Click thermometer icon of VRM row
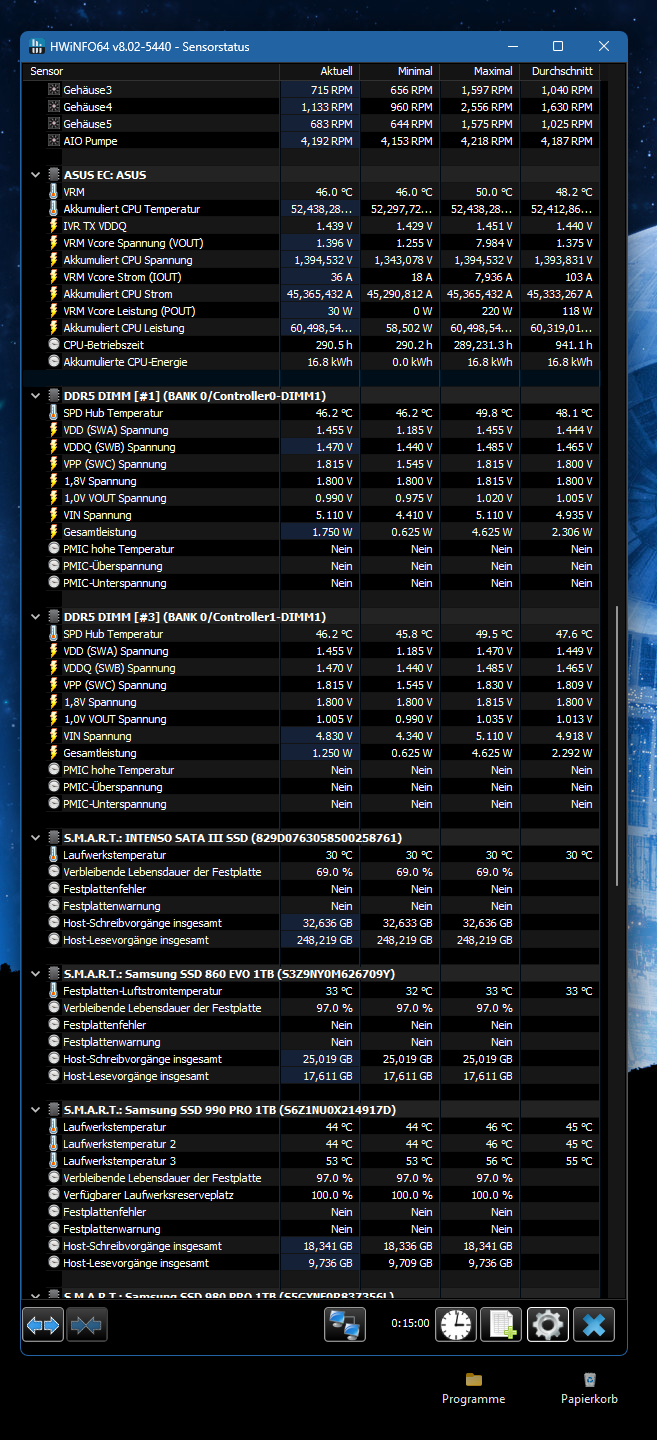 tap(54, 192)
